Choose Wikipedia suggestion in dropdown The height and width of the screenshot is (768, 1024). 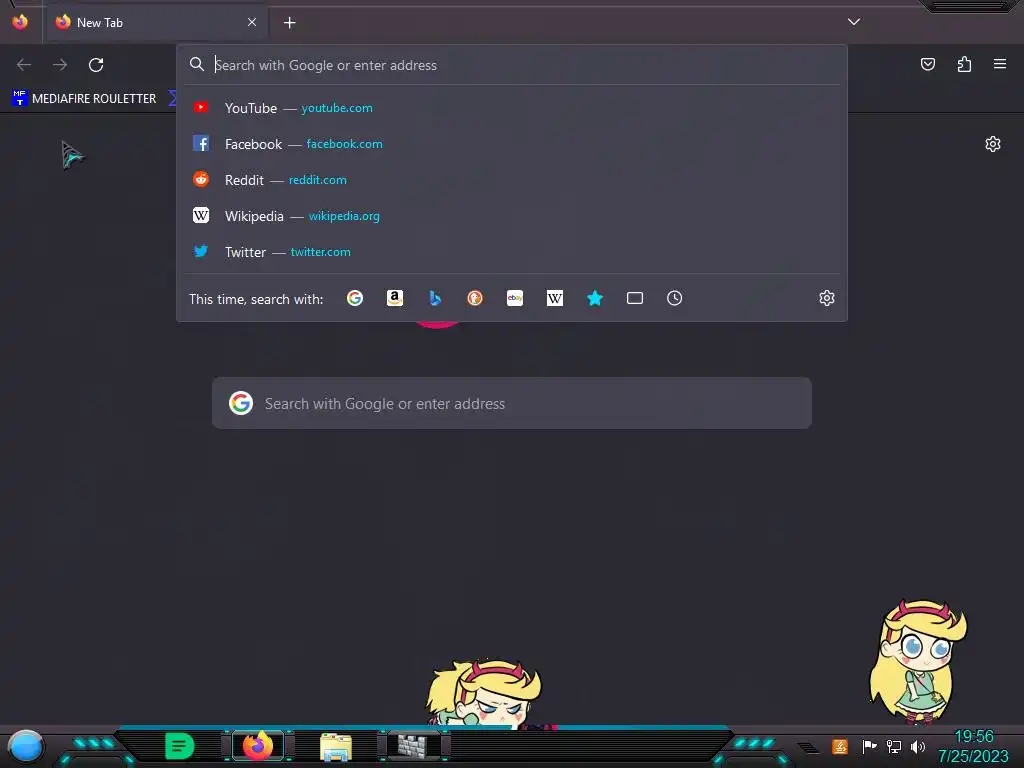point(512,216)
